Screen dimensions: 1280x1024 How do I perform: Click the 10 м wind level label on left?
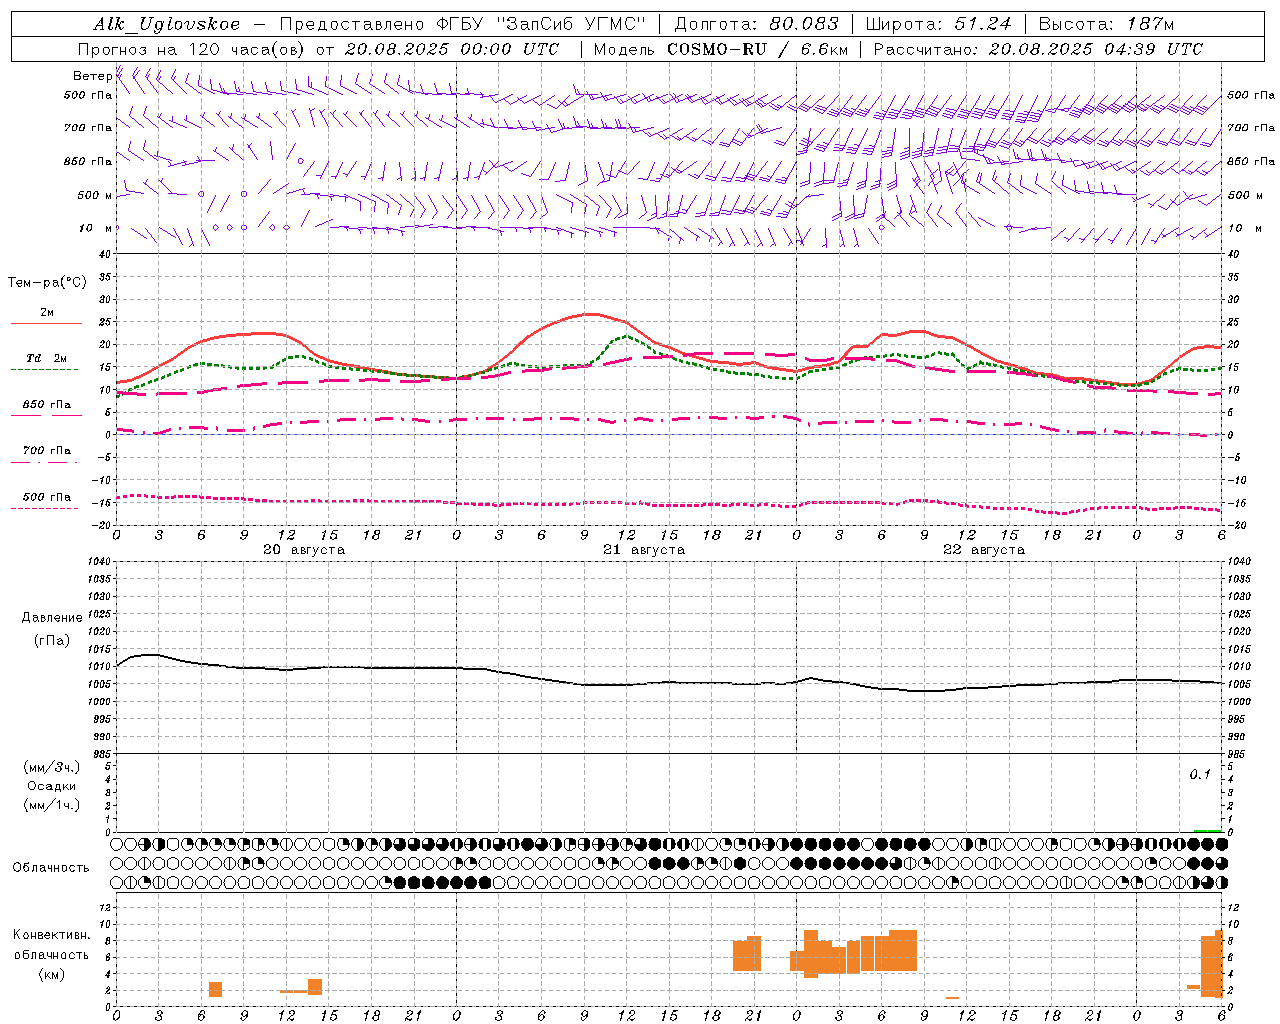(96, 229)
